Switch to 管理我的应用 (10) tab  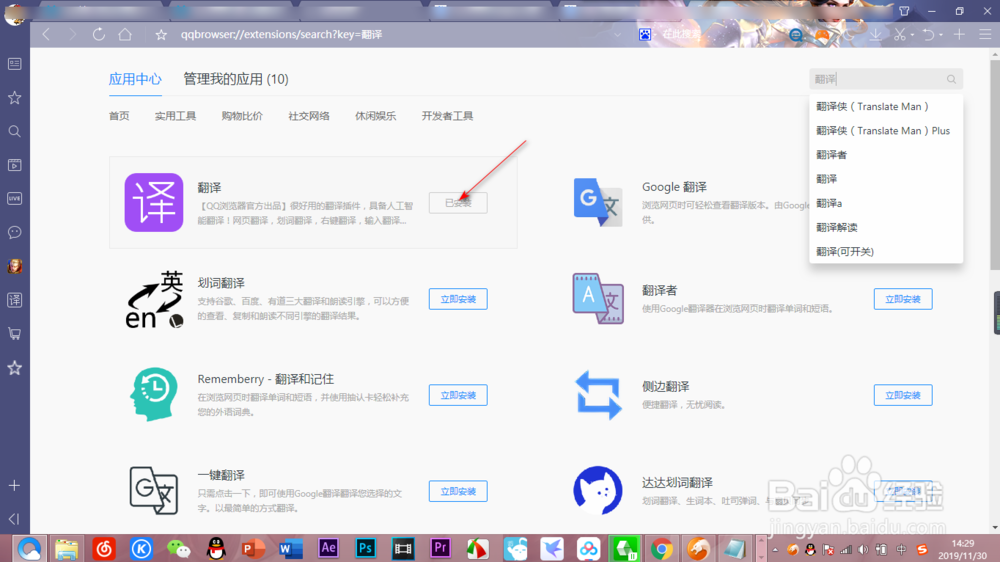236,79
